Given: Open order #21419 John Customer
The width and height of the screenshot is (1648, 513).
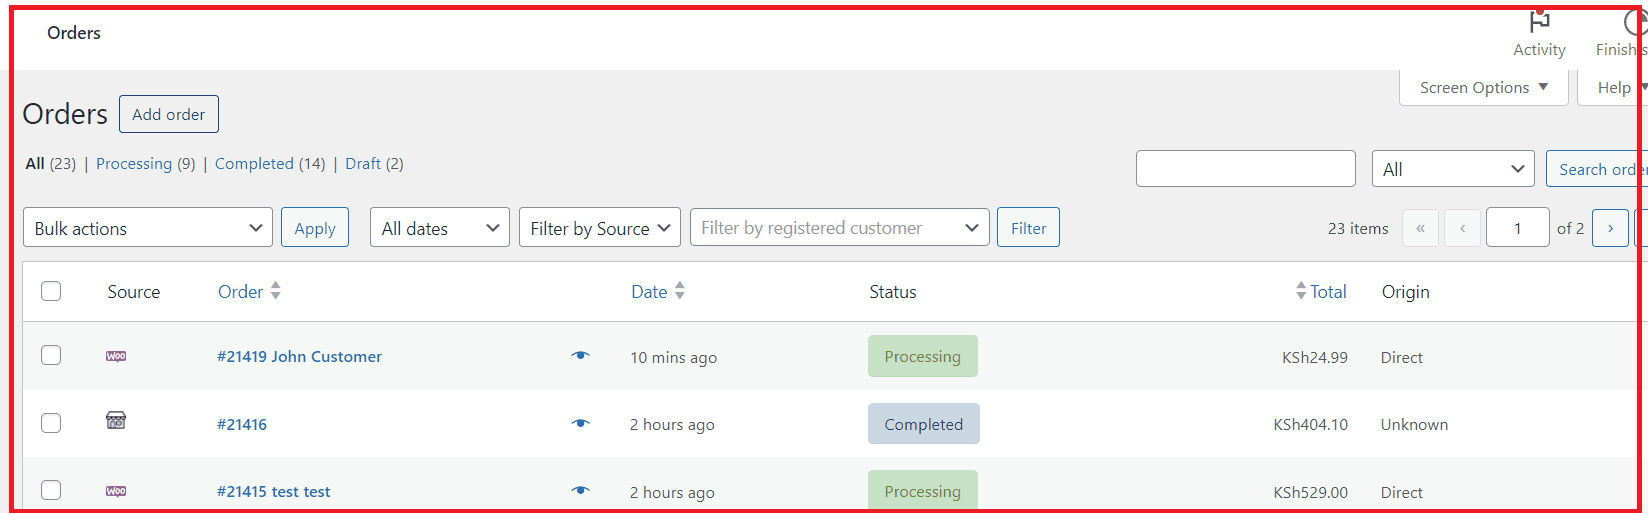Looking at the screenshot, I should point(299,356).
